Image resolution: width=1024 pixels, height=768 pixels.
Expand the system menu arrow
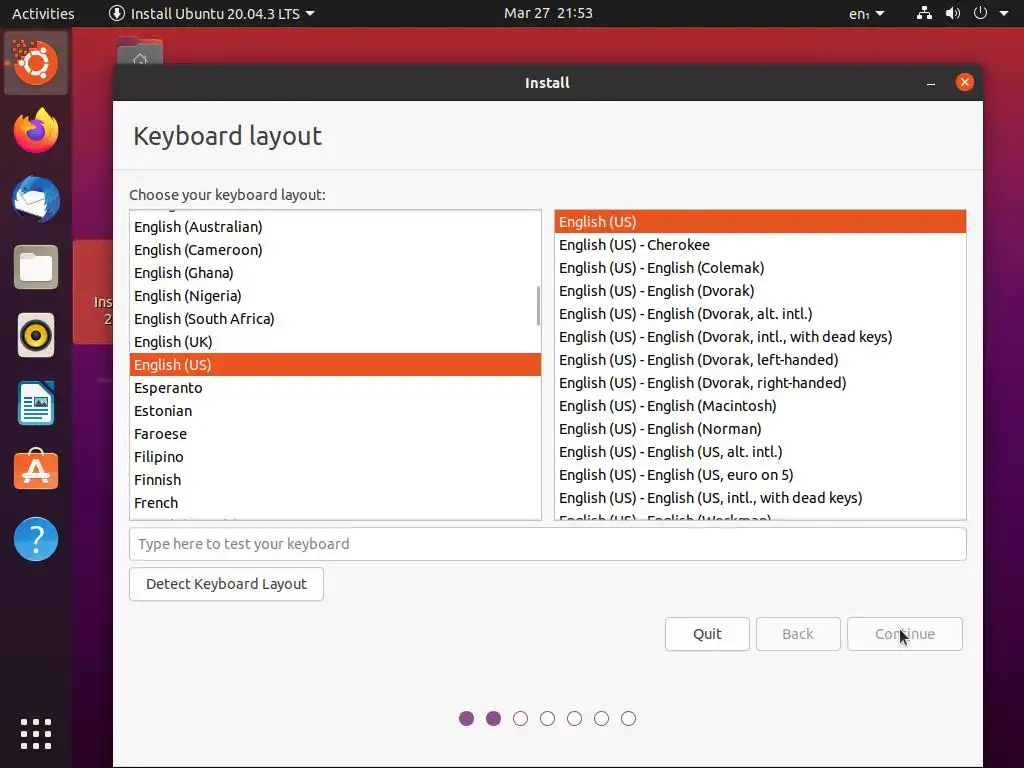tap(1004, 13)
